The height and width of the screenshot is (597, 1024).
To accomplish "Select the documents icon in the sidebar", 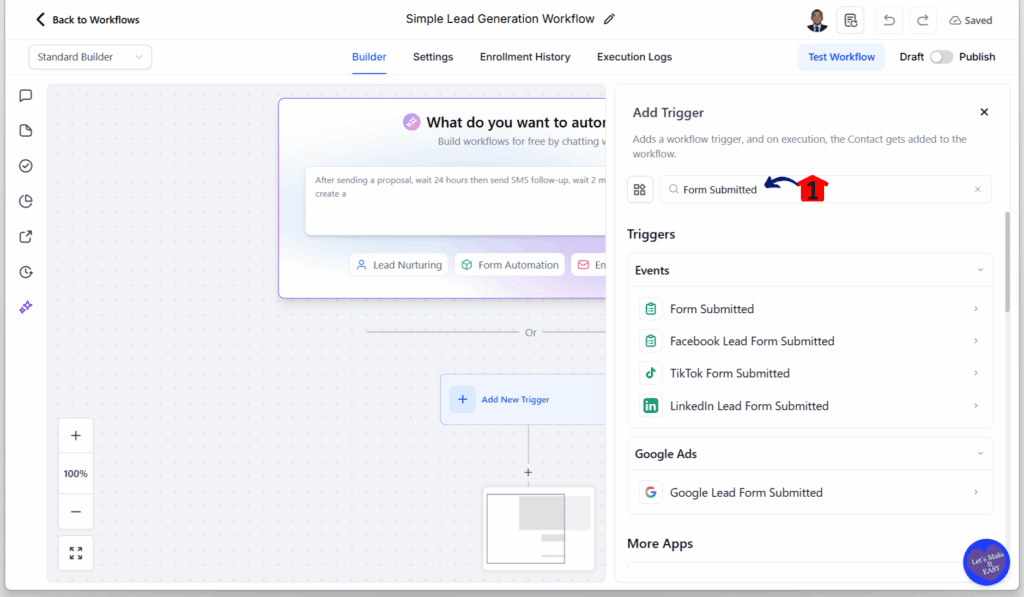I will click(x=25, y=130).
